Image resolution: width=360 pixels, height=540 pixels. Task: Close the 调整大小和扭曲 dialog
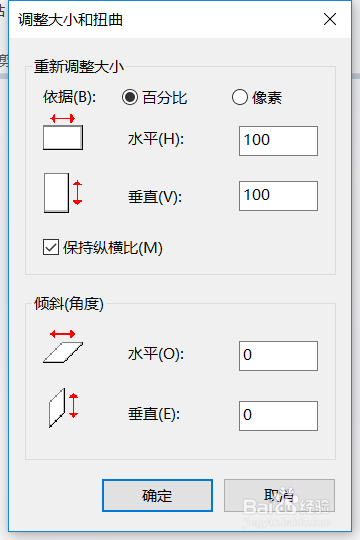[330, 19]
